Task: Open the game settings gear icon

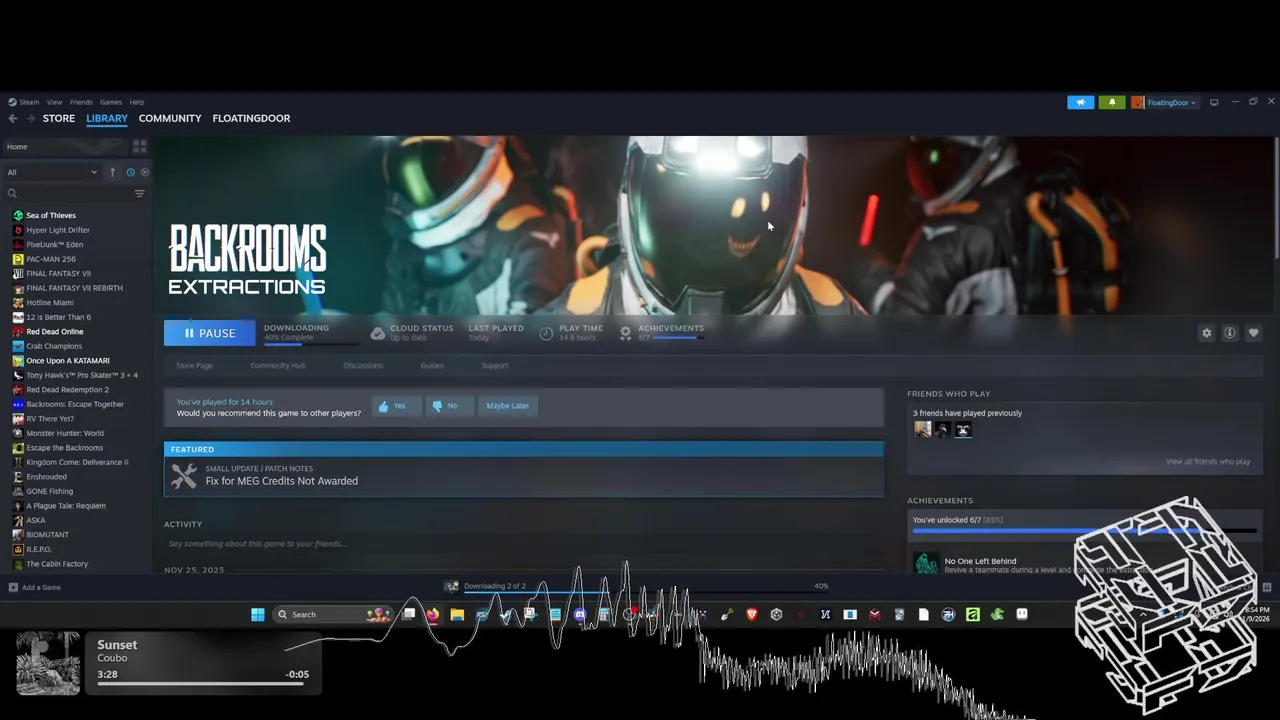Action: click(x=1206, y=333)
